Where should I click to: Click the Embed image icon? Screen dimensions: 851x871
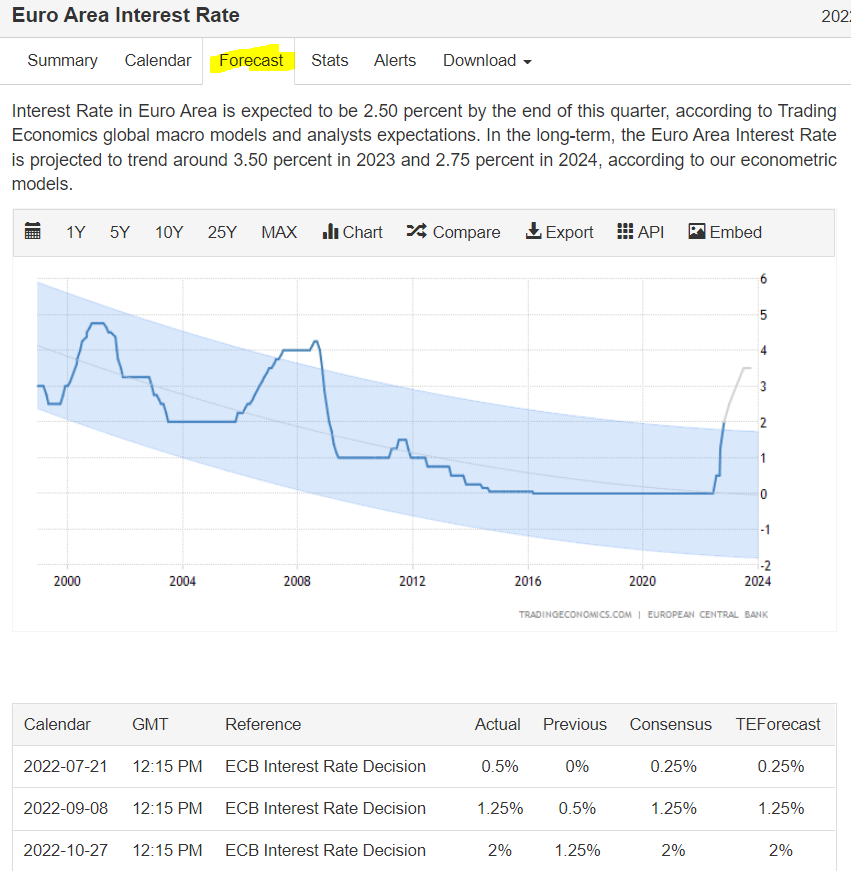tap(697, 232)
